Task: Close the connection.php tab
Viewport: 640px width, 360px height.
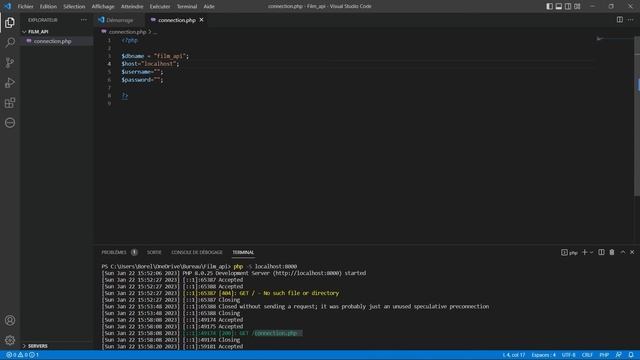Action: [x=202, y=20]
